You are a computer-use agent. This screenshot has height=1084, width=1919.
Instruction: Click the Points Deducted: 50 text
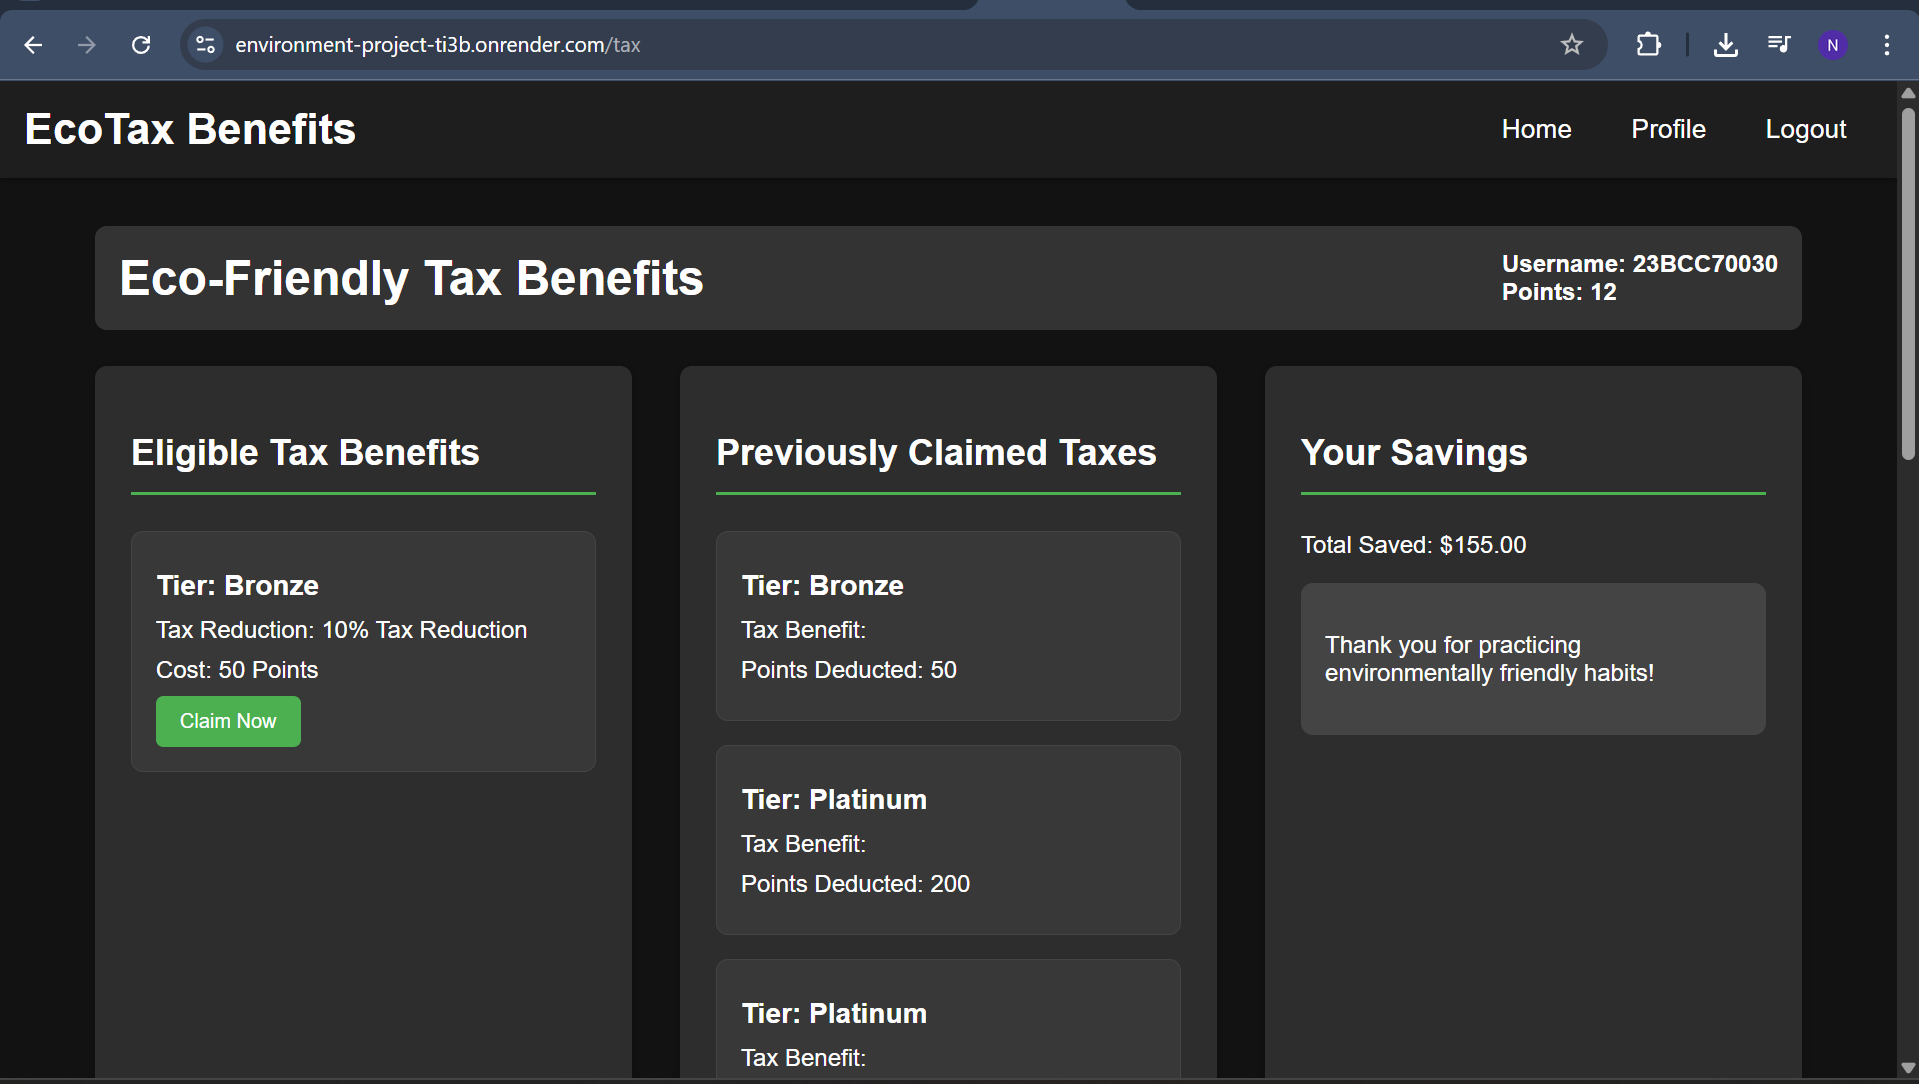(848, 670)
